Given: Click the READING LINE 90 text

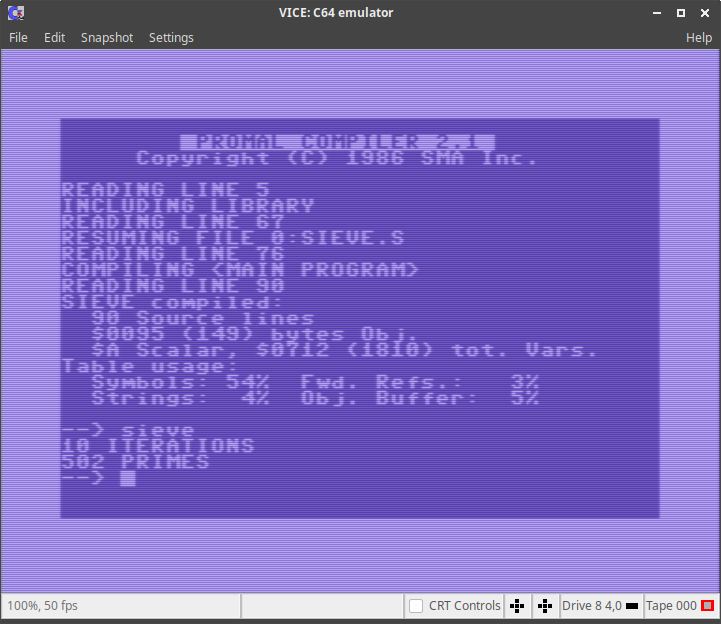Looking at the screenshot, I should click(173, 286).
